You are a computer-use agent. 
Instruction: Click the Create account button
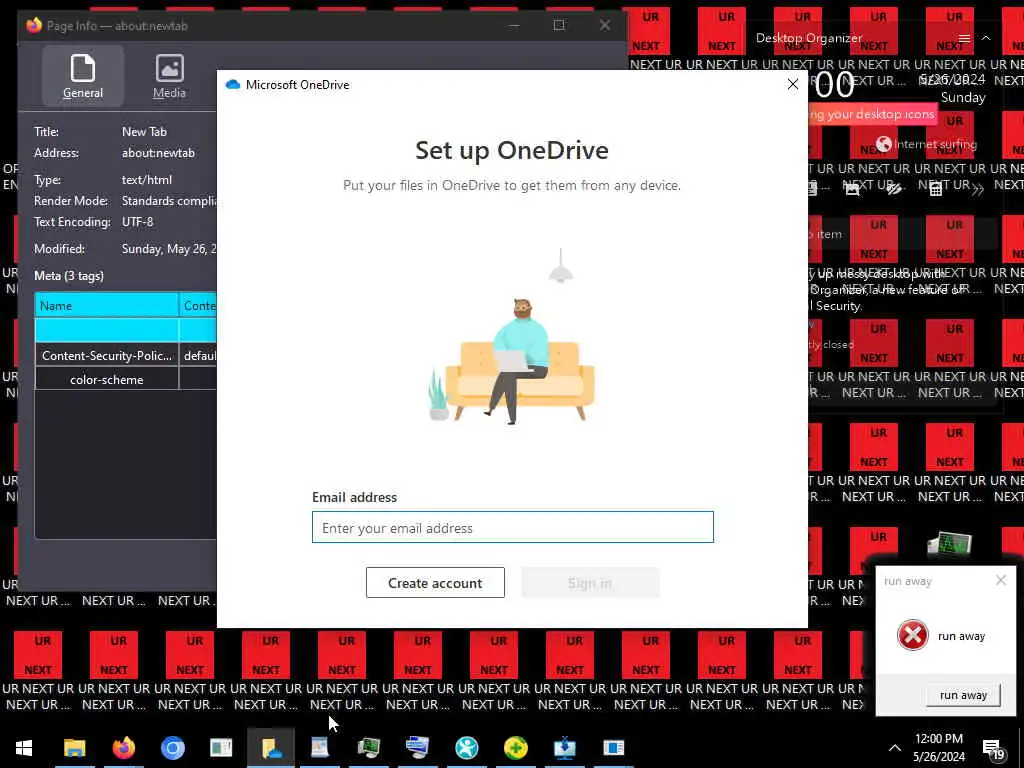[435, 583]
